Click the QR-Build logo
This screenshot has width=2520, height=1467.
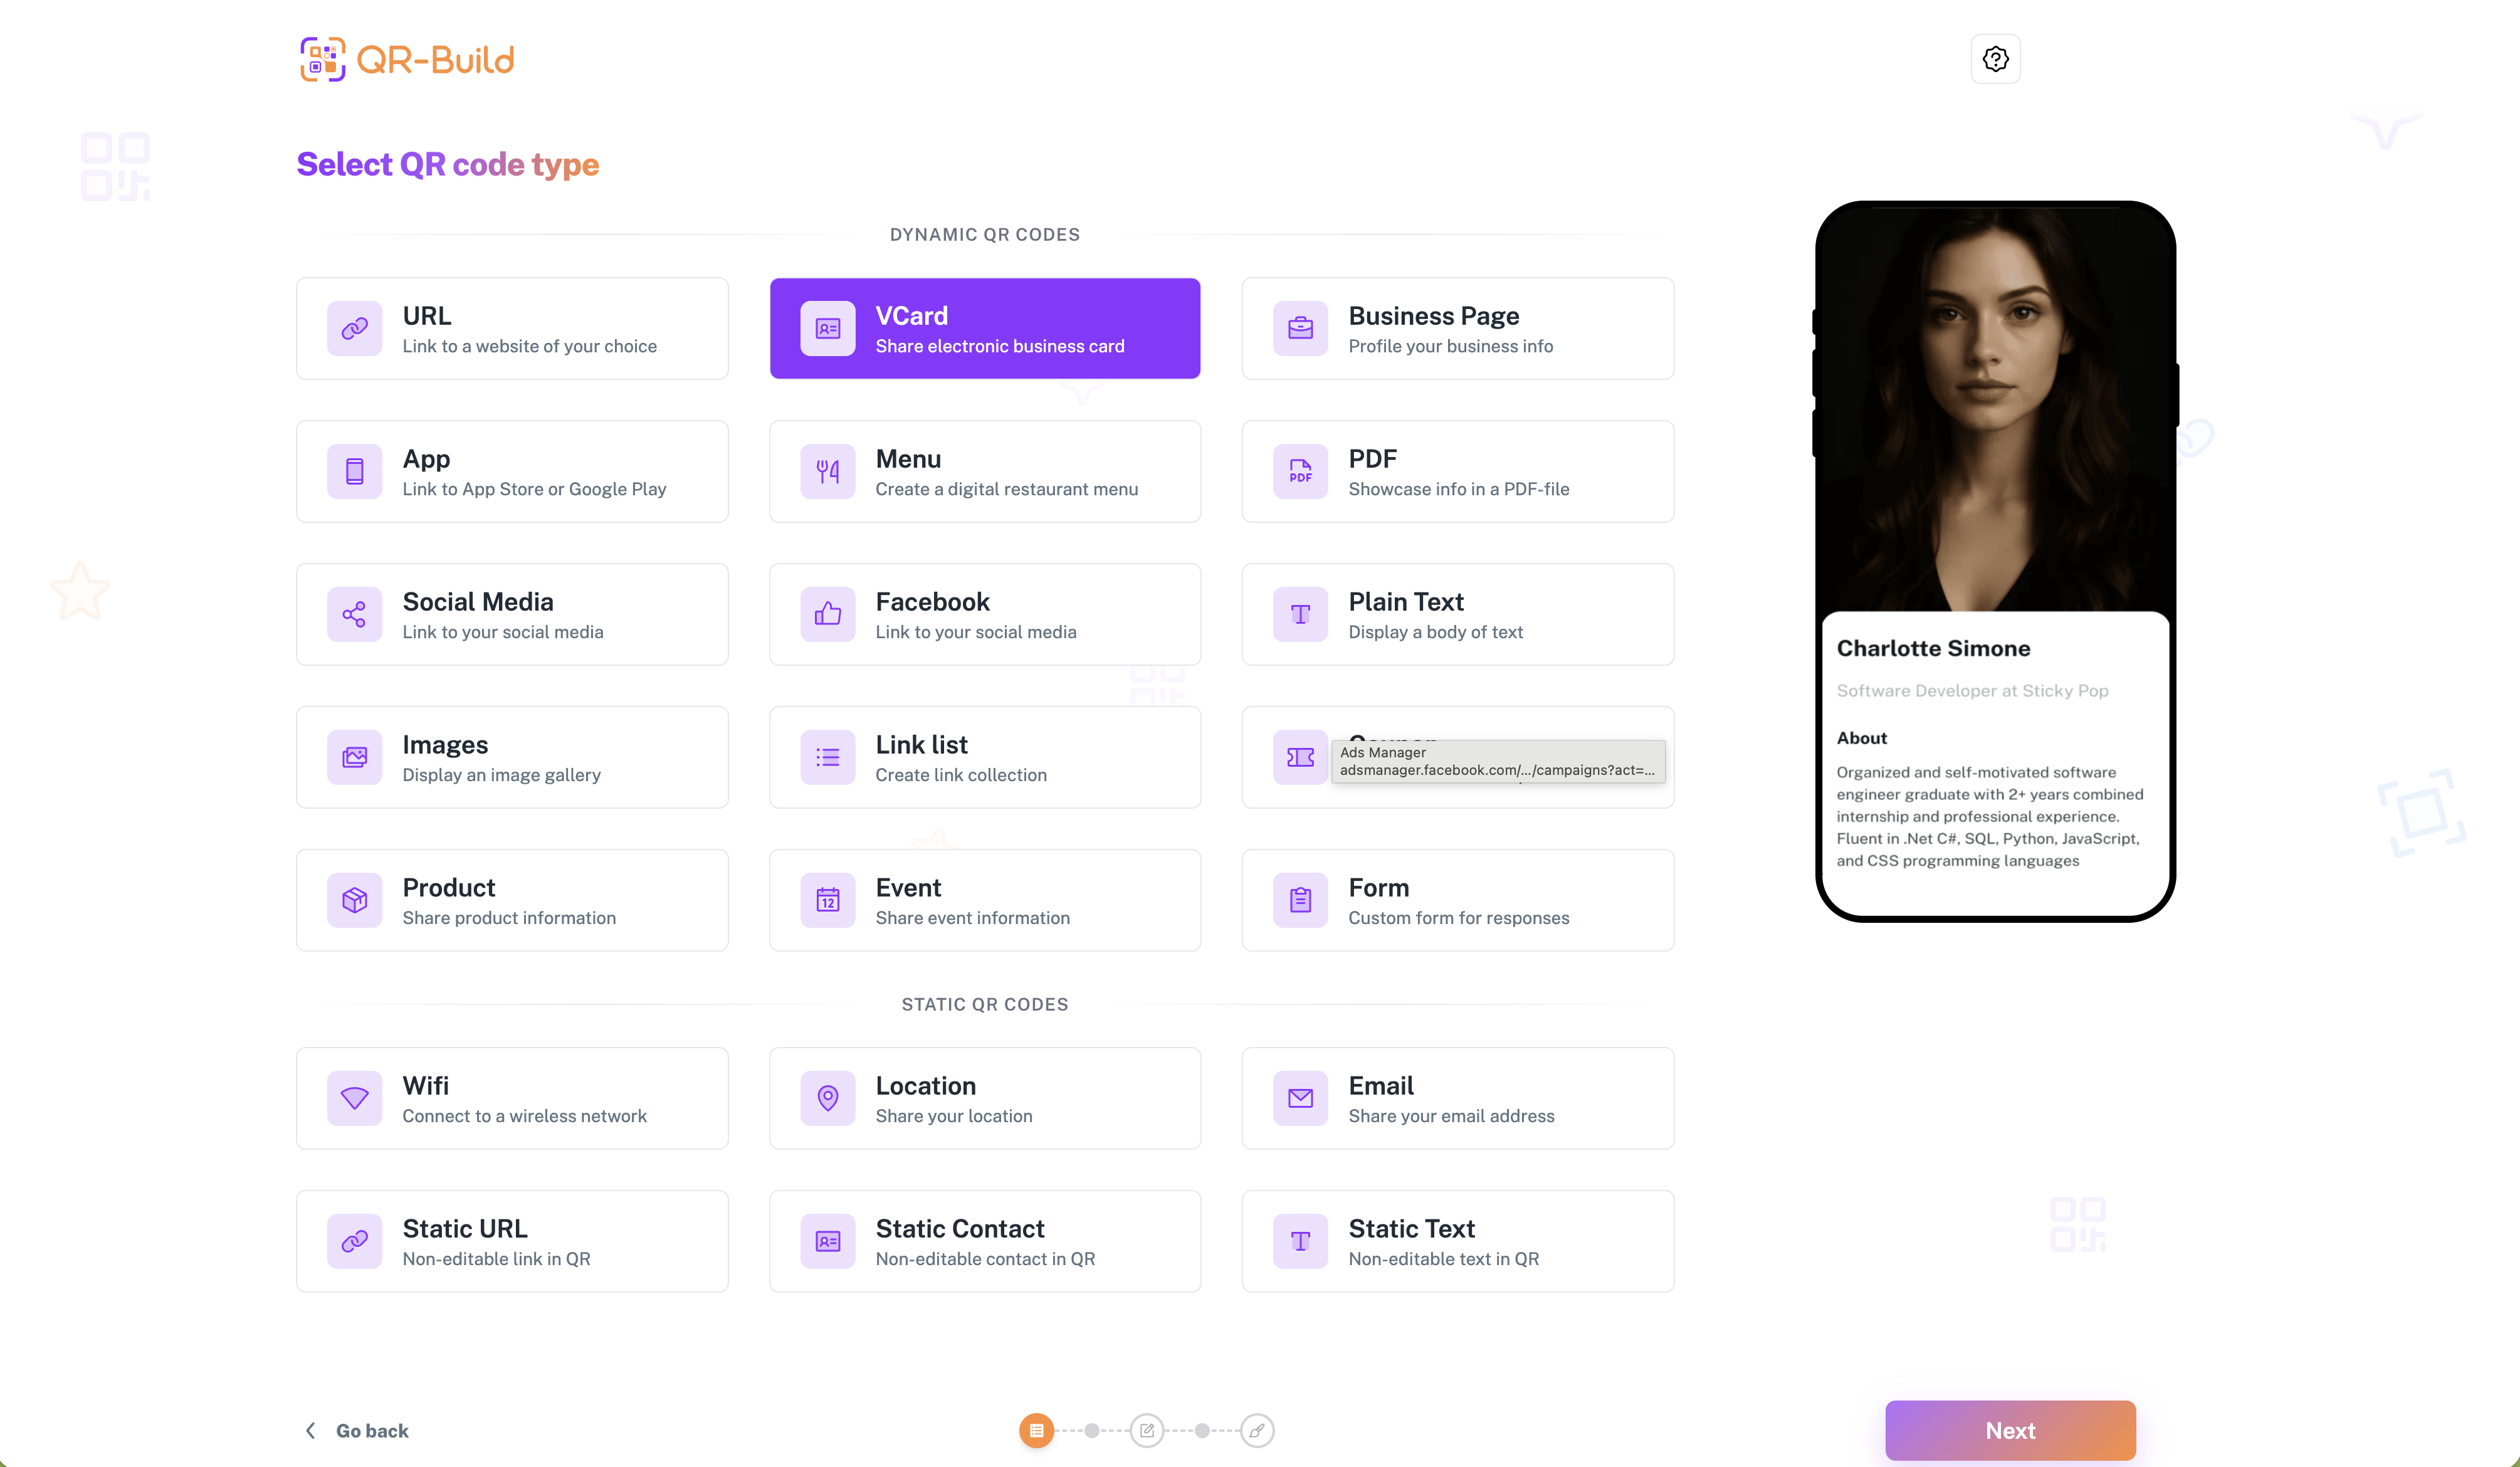tap(406, 59)
